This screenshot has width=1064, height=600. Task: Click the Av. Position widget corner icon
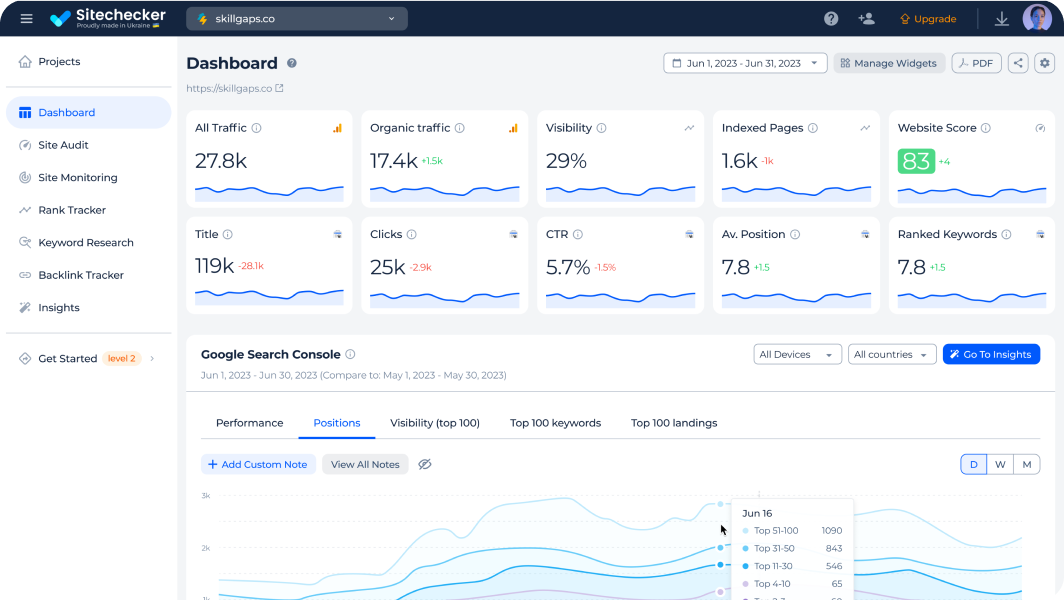click(865, 234)
